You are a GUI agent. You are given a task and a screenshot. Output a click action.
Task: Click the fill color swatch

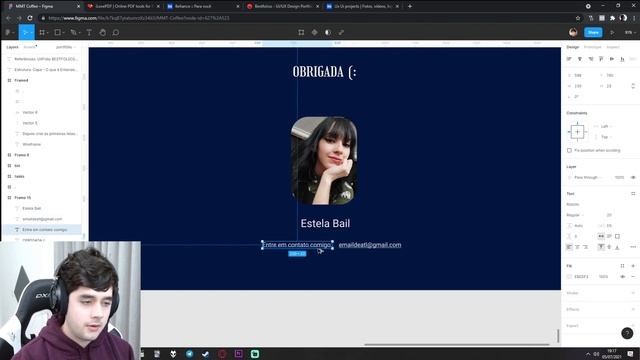click(x=569, y=277)
